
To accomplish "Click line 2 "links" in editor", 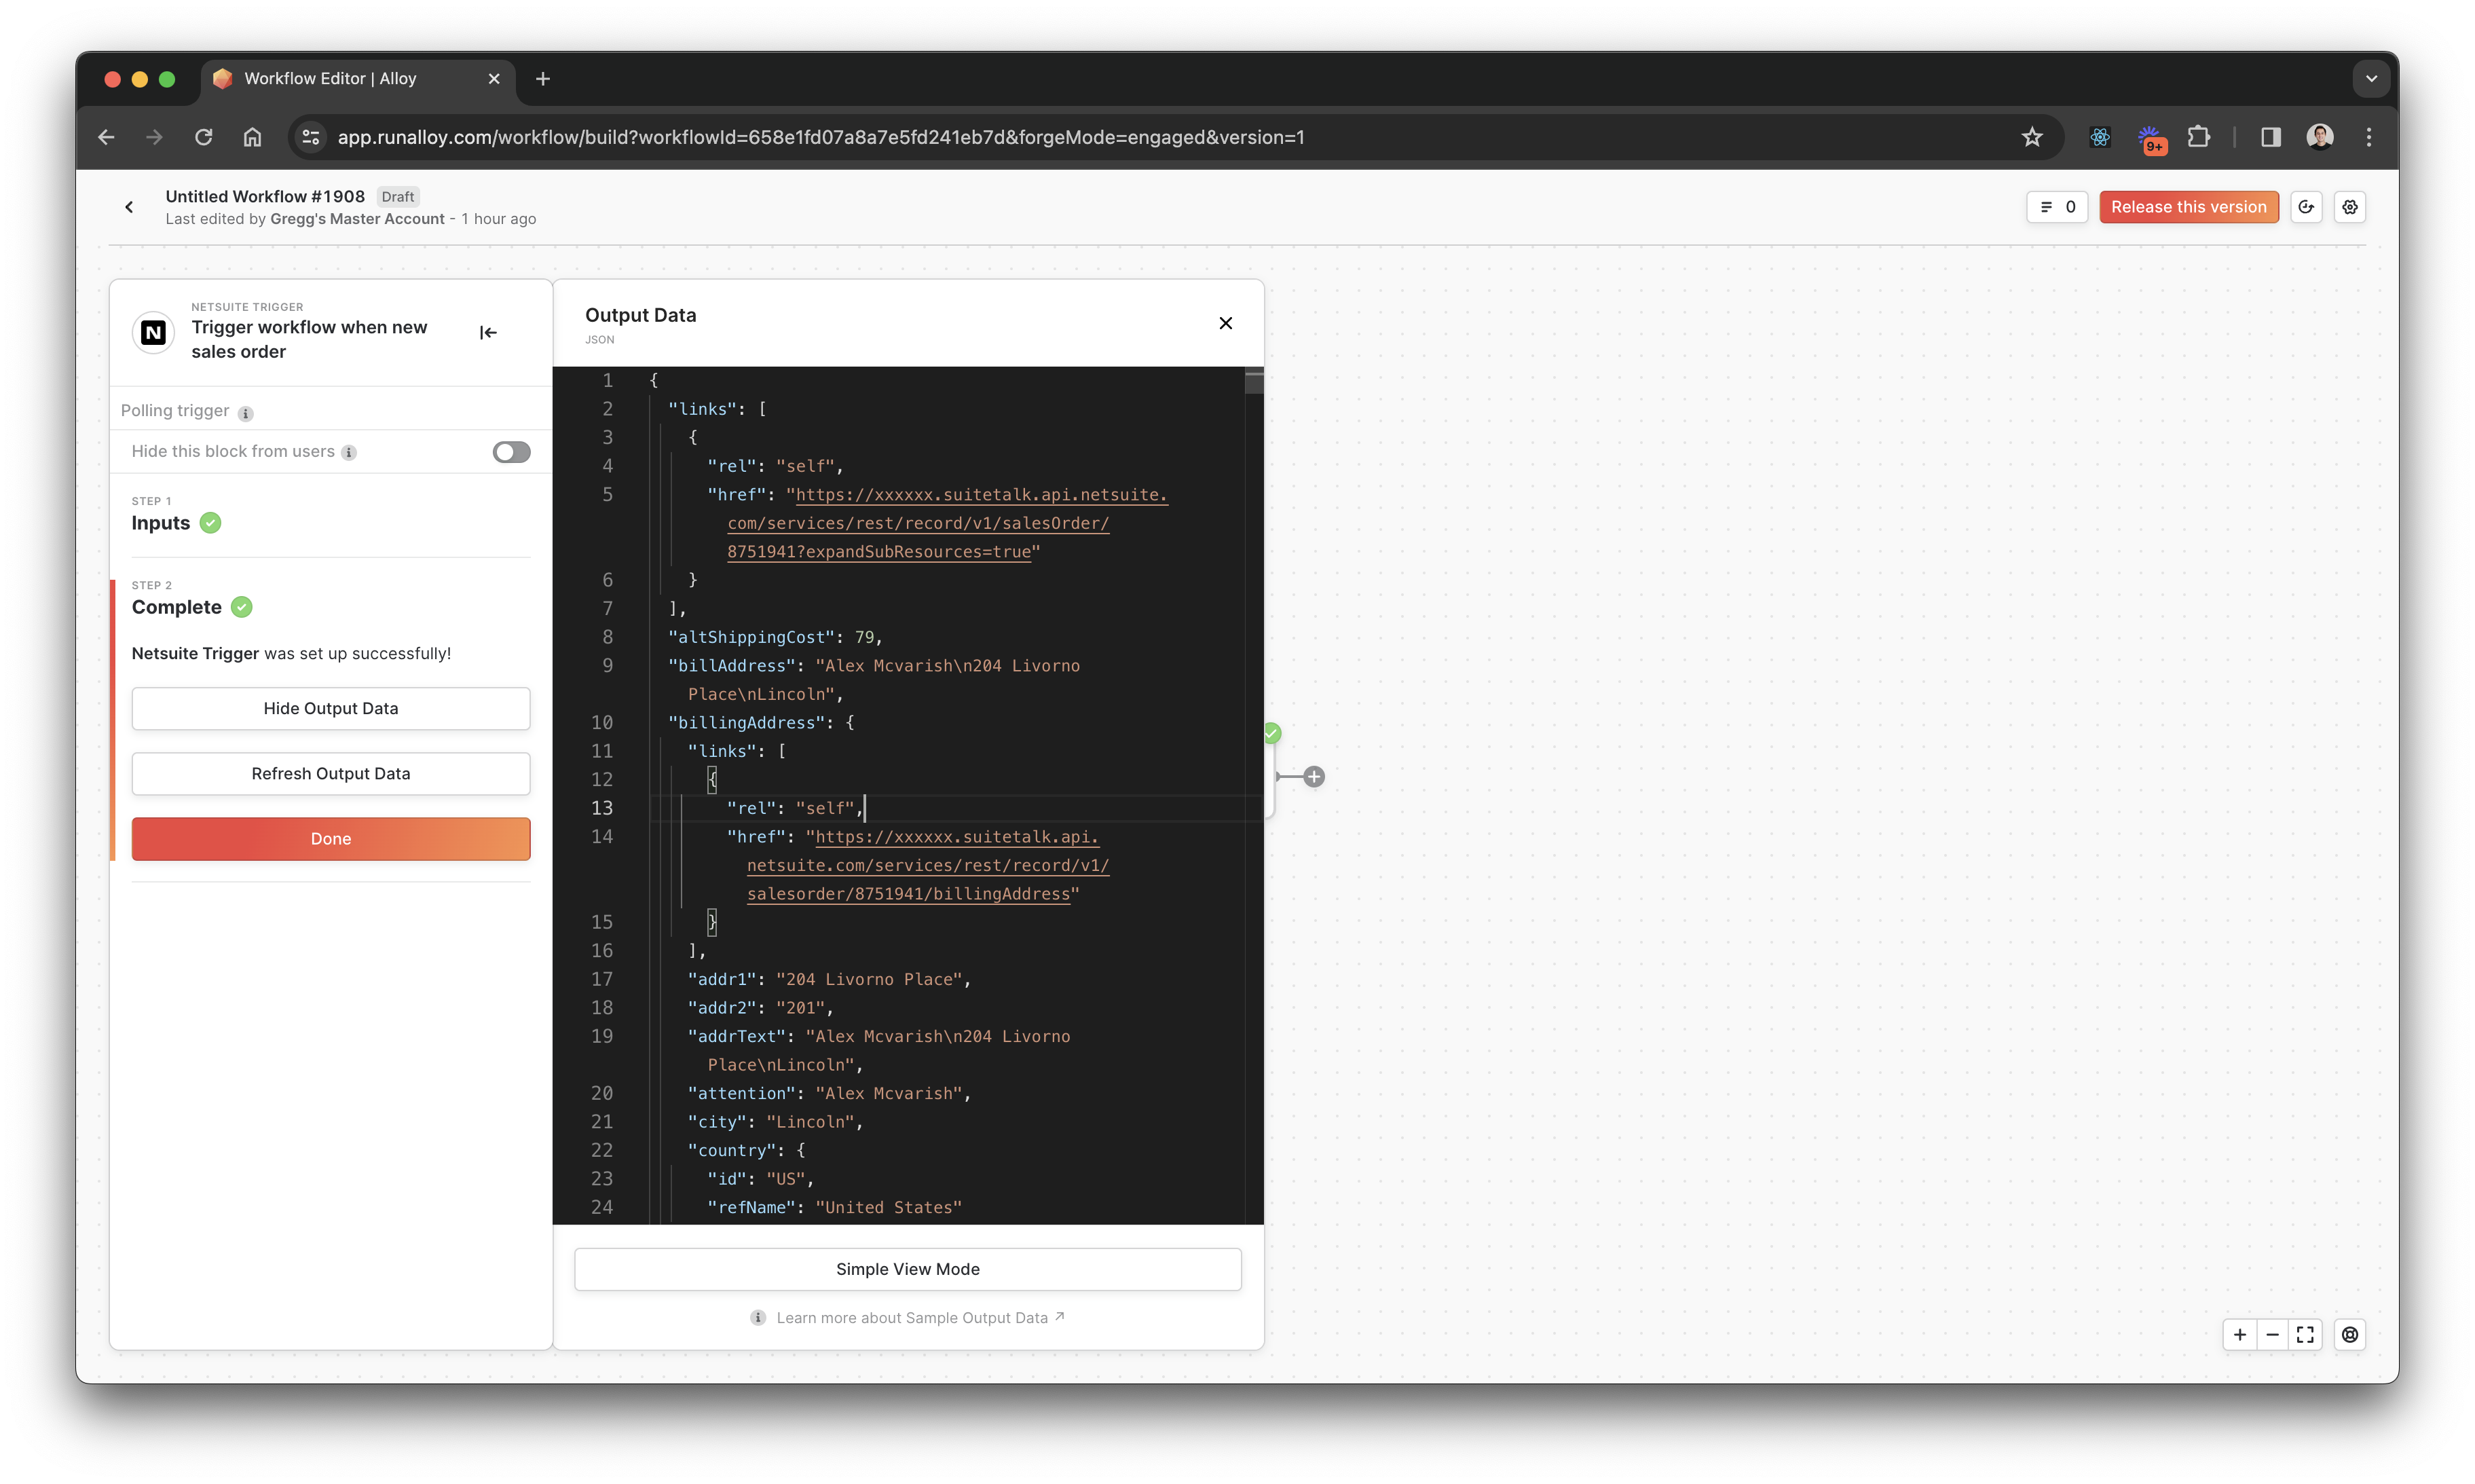I will 717,409.
